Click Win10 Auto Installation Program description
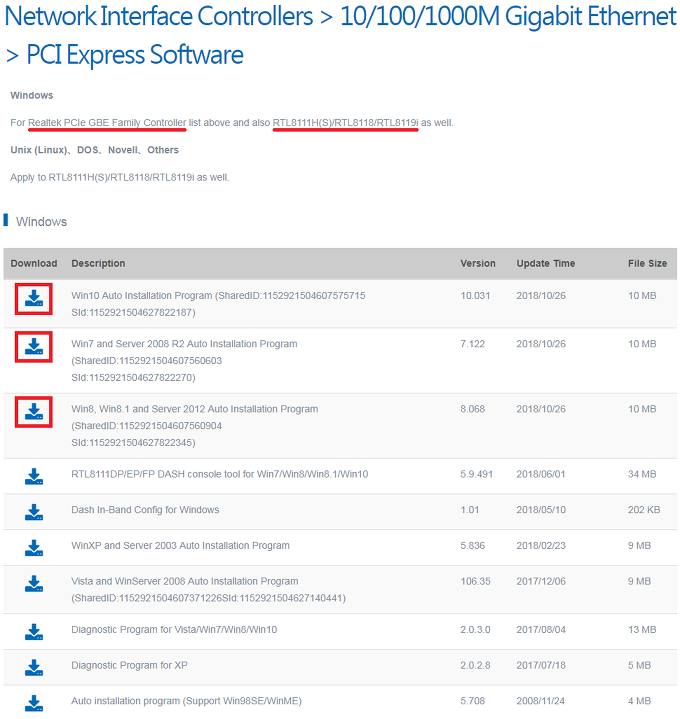Viewport: 680px width, 719px height. (x=218, y=304)
